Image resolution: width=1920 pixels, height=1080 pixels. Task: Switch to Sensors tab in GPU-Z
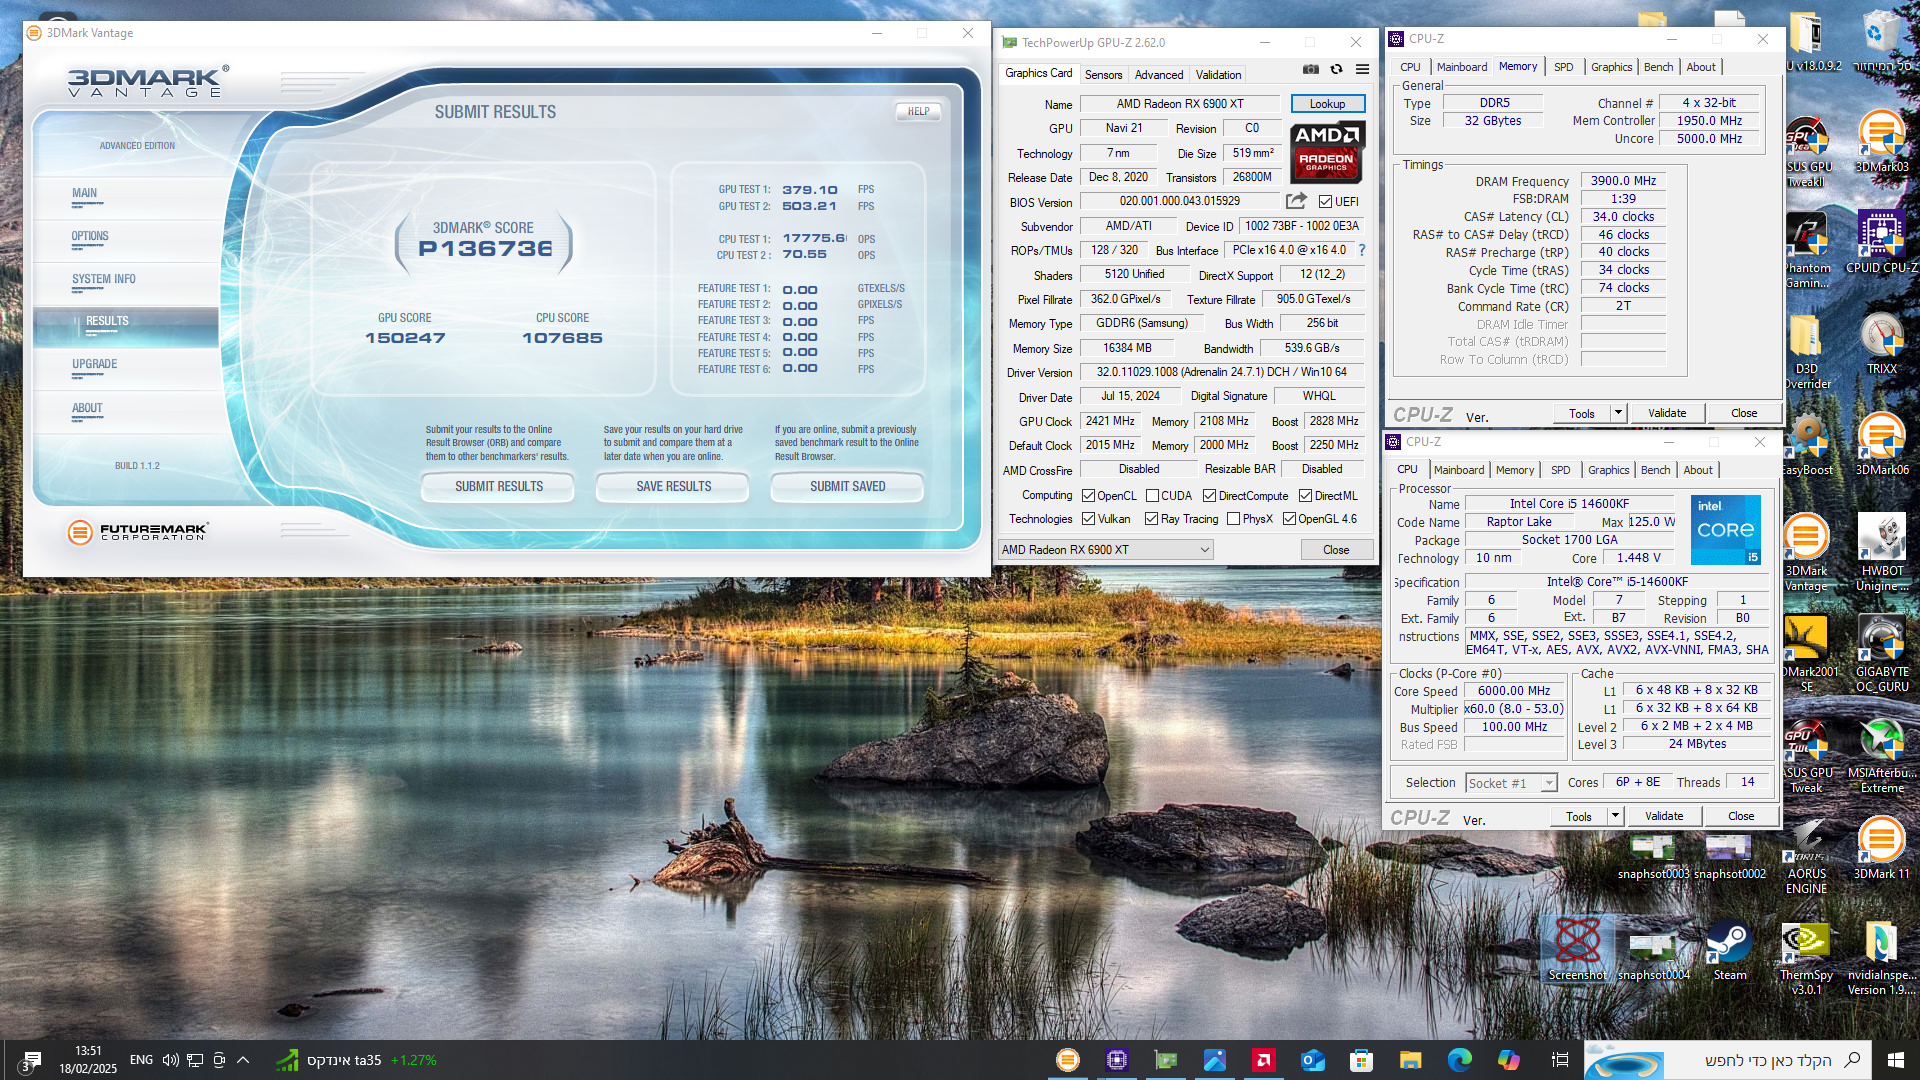[1104, 75]
